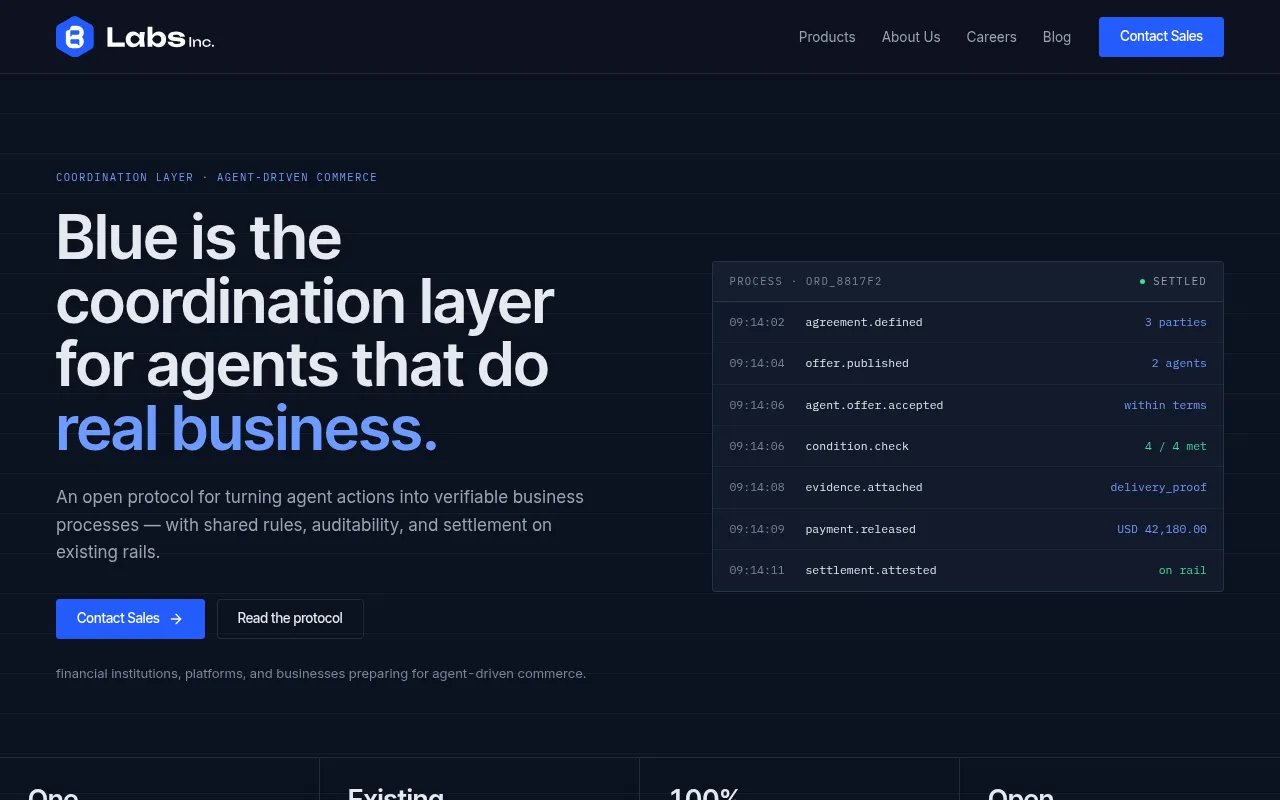Click the payment.released event name
Image resolution: width=1280 pixels, height=800 pixels.
click(x=860, y=529)
